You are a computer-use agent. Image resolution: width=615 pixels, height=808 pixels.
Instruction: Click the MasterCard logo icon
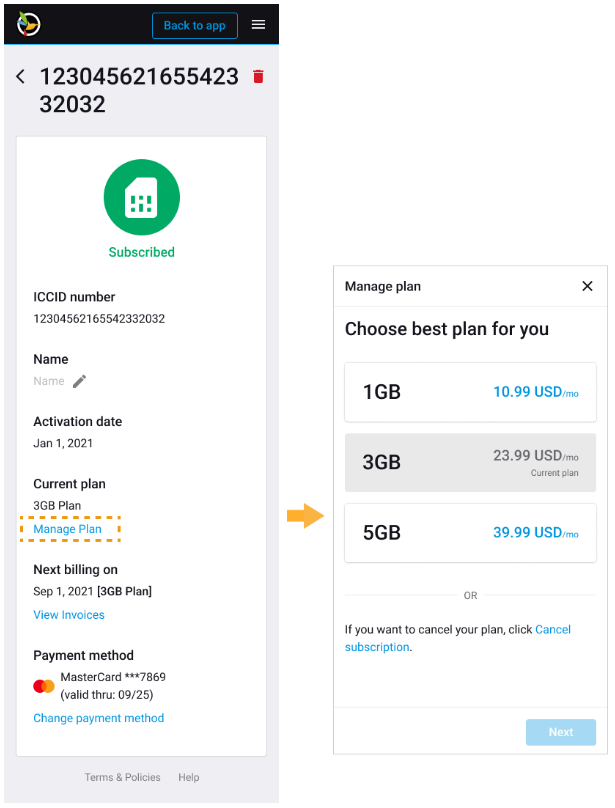coord(44,686)
